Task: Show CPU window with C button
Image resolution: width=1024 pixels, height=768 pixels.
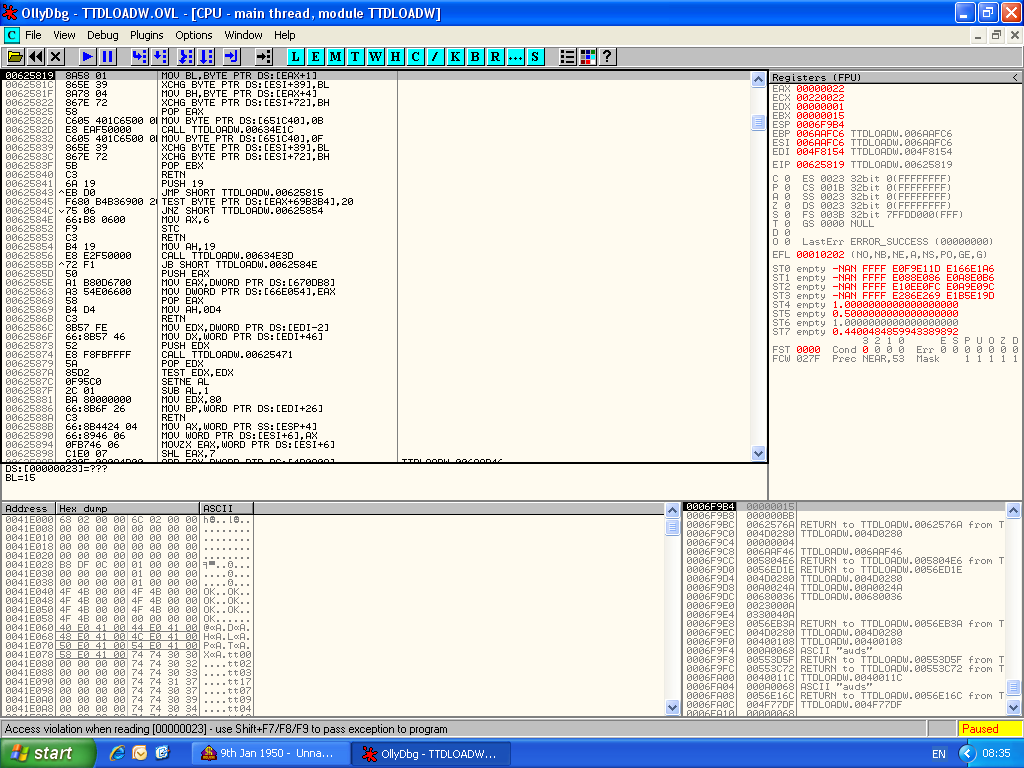Action: click(415, 57)
